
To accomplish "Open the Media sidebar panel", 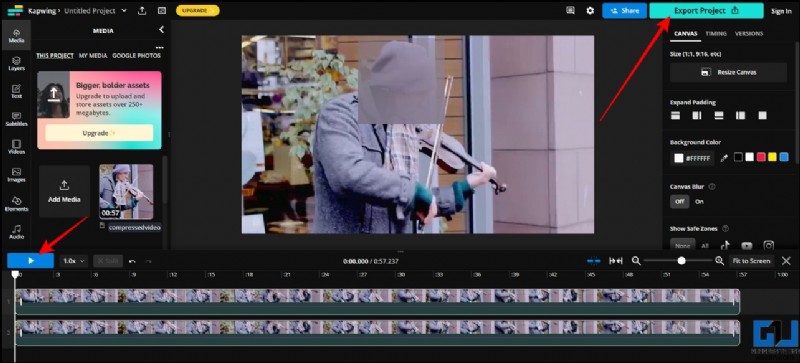I will (x=16, y=36).
